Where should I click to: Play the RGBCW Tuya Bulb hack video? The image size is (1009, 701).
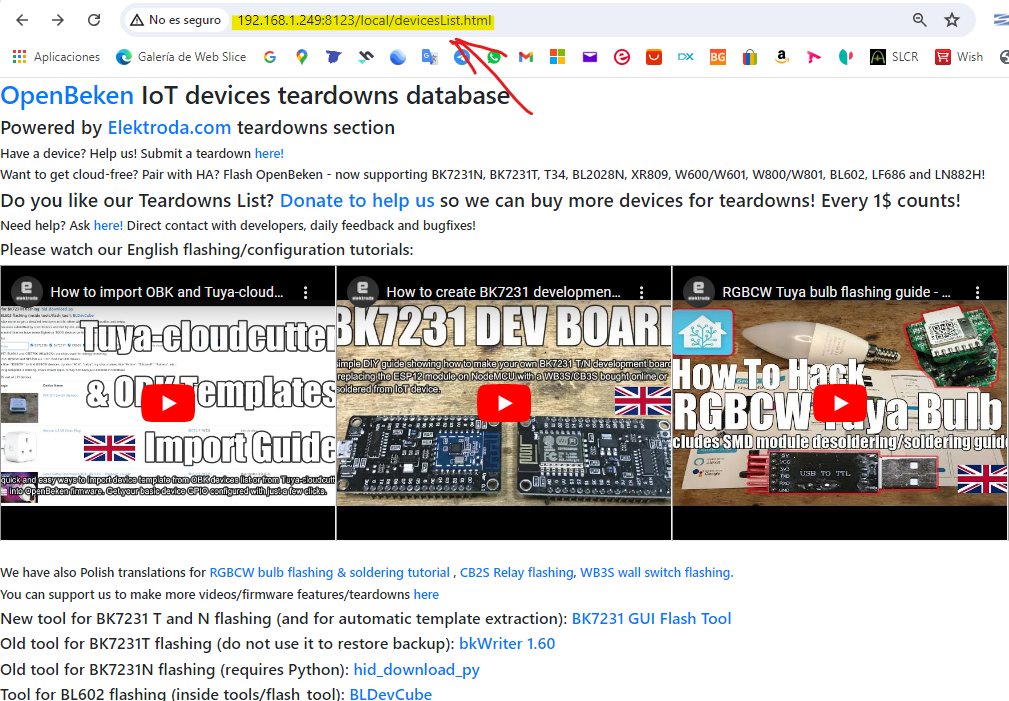pos(840,403)
